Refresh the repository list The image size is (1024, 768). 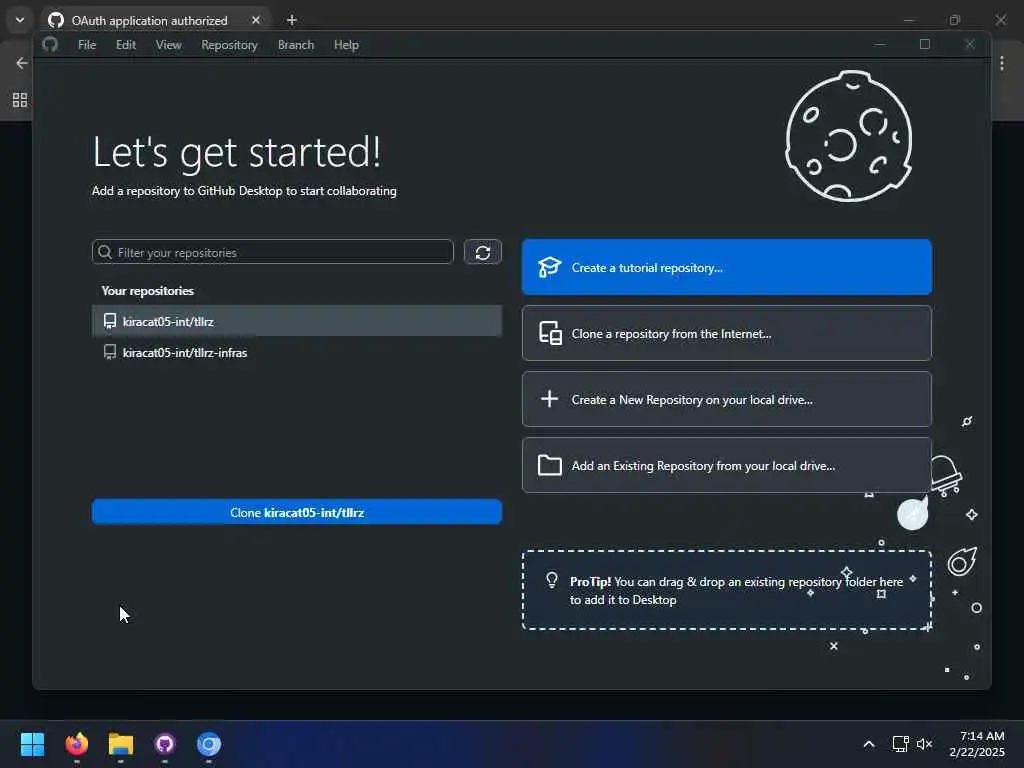point(483,253)
